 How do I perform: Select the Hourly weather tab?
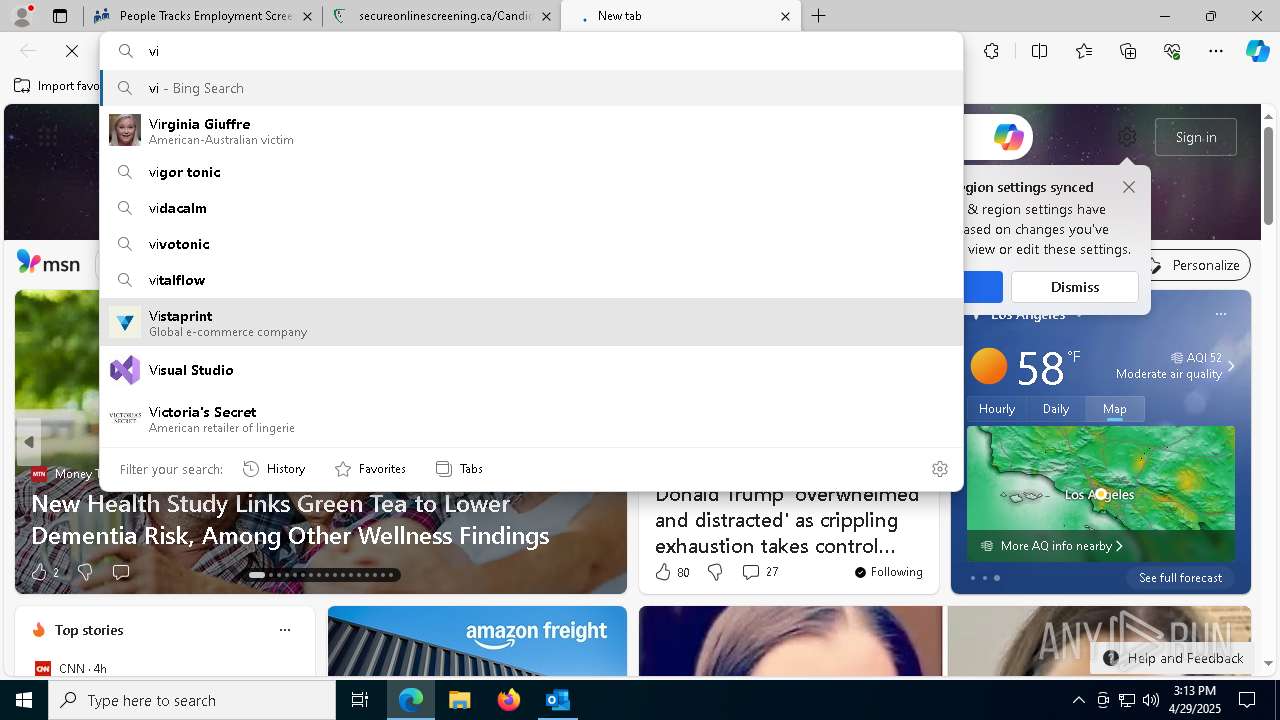coord(997,409)
